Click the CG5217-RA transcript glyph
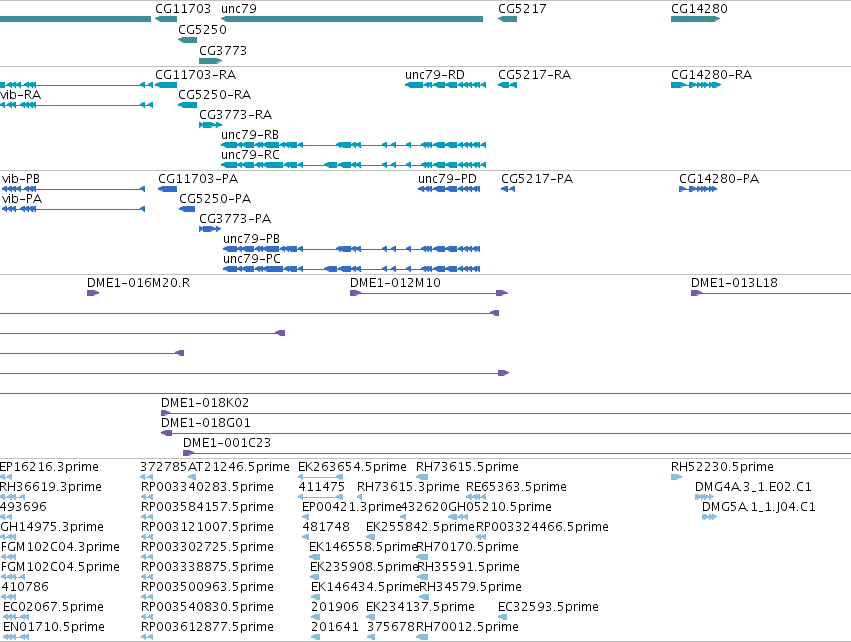This screenshot has width=851, height=642. click(507, 85)
